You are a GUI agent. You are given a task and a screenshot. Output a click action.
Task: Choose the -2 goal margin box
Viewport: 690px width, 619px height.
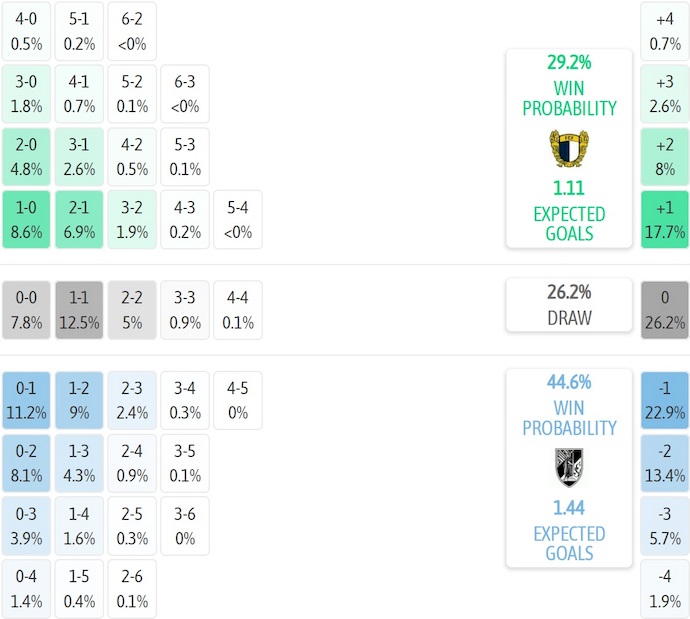pyautogui.click(x=664, y=463)
